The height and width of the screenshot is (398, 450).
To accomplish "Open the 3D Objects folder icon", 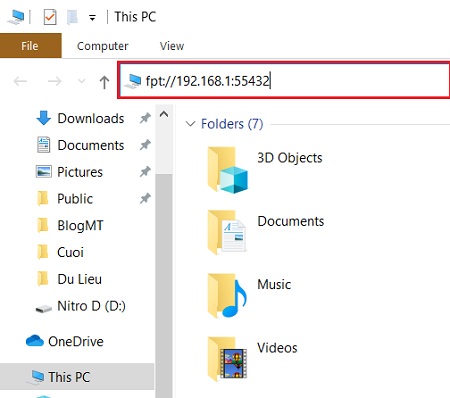I will [x=227, y=170].
